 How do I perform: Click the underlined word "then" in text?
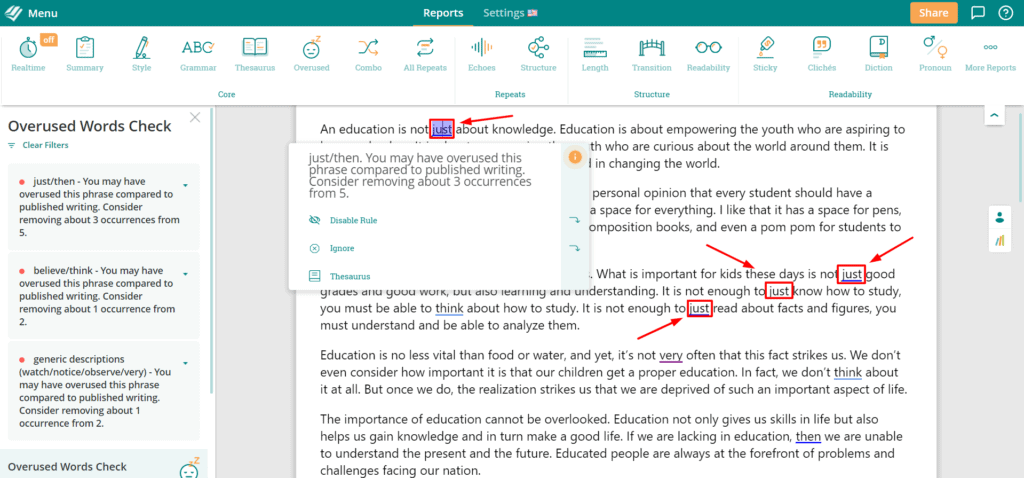click(808, 437)
